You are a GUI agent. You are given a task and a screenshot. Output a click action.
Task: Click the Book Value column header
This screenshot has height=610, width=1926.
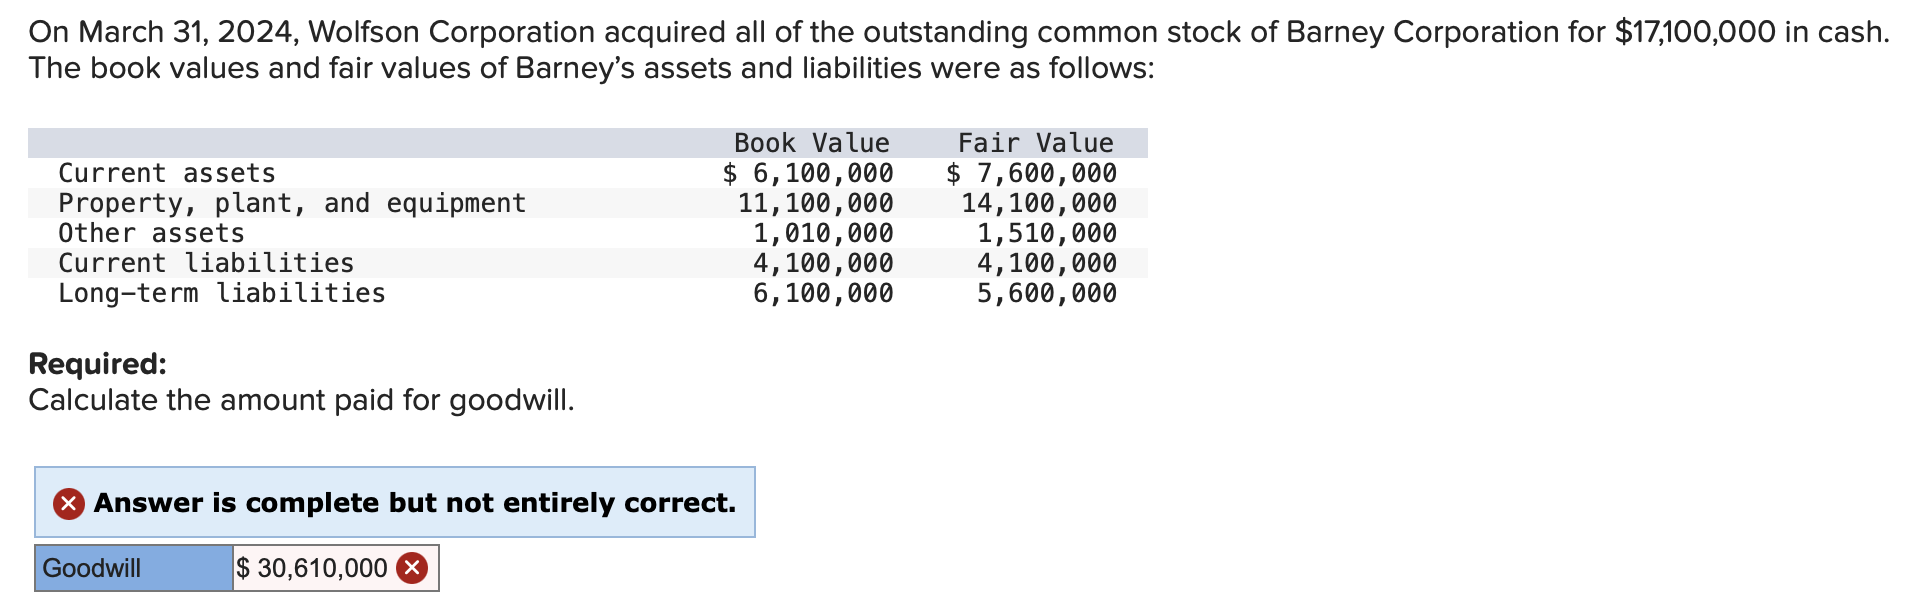pyautogui.click(x=811, y=143)
